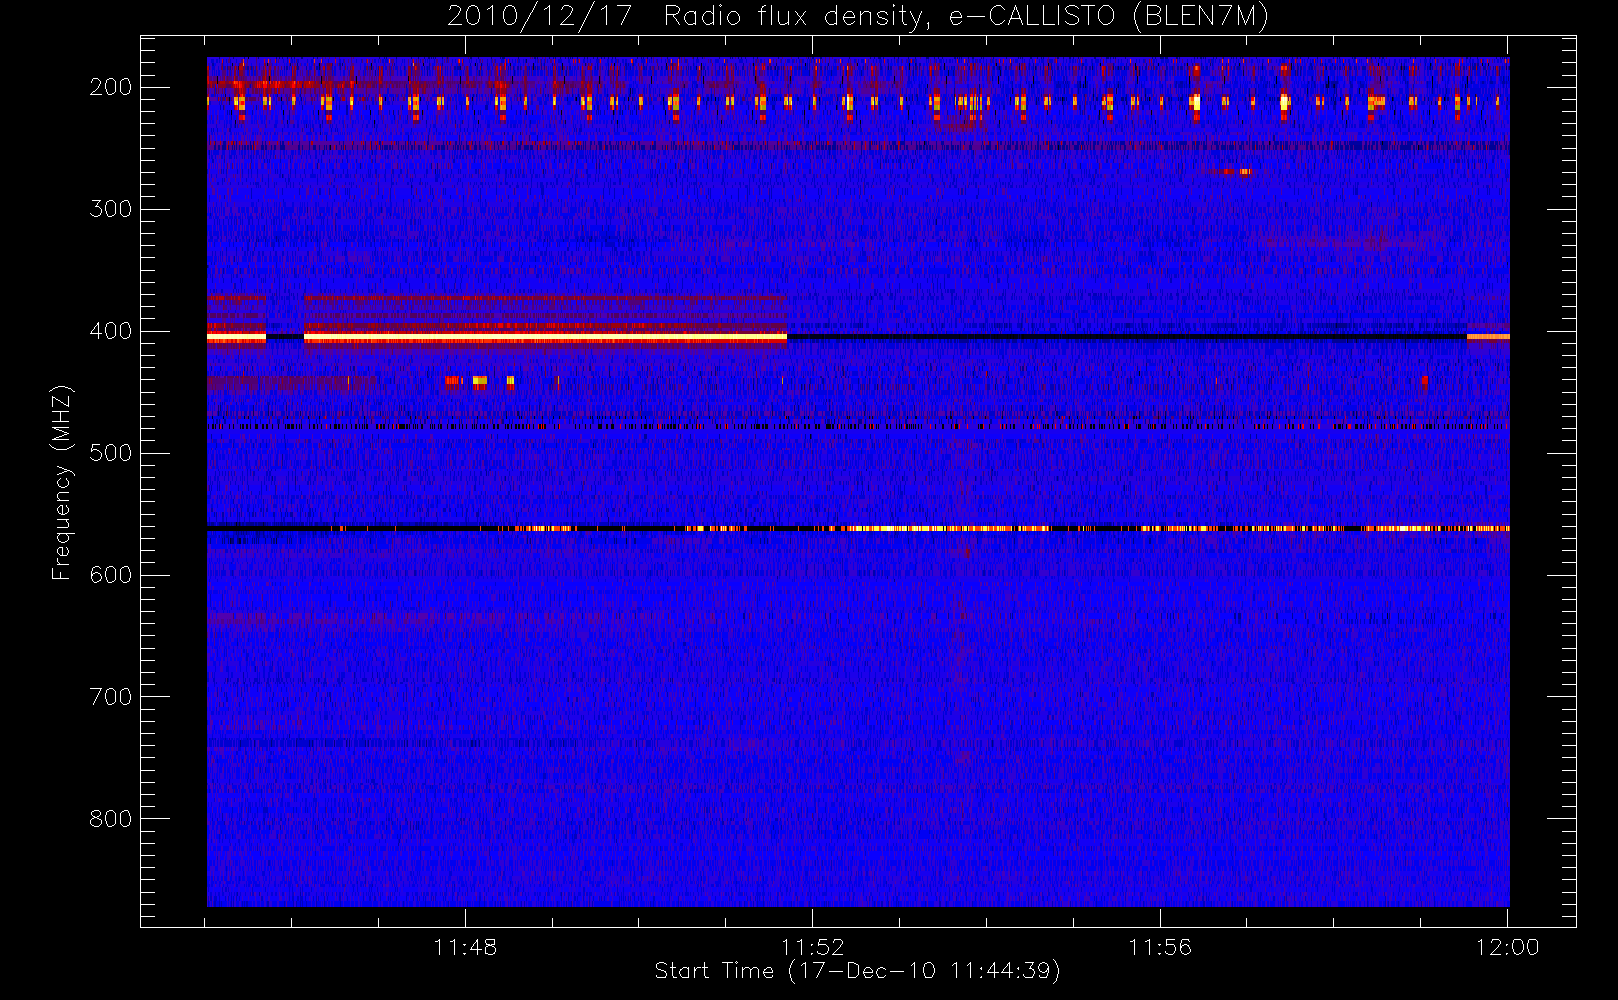Screen dimensions: 1618x1000
Task: Click the 11:56 time tick label
Action: (1160, 947)
